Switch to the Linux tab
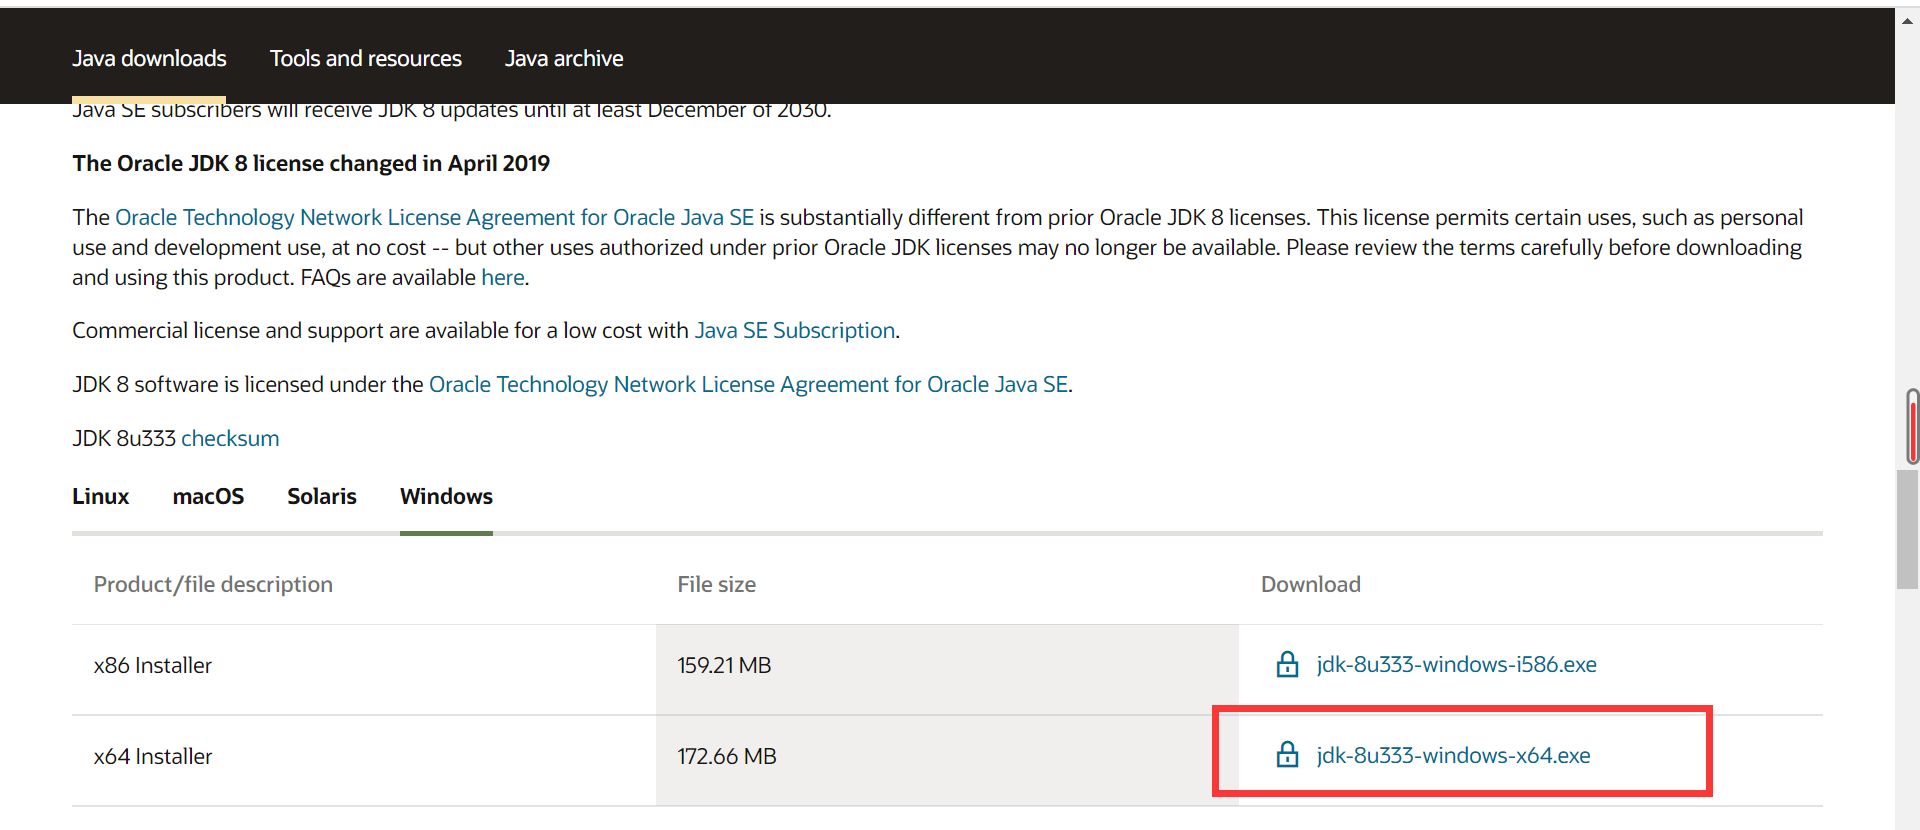Screen dimensions: 1920x830 click(x=101, y=497)
